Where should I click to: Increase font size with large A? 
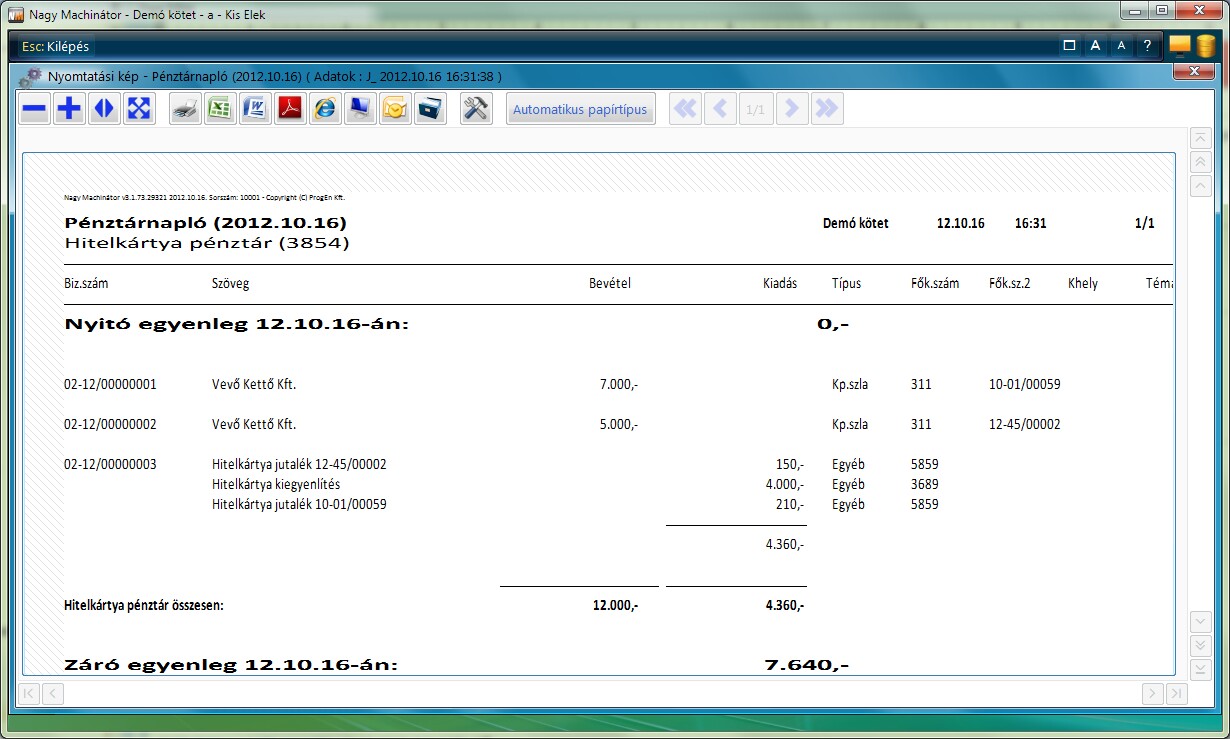click(x=1095, y=46)
